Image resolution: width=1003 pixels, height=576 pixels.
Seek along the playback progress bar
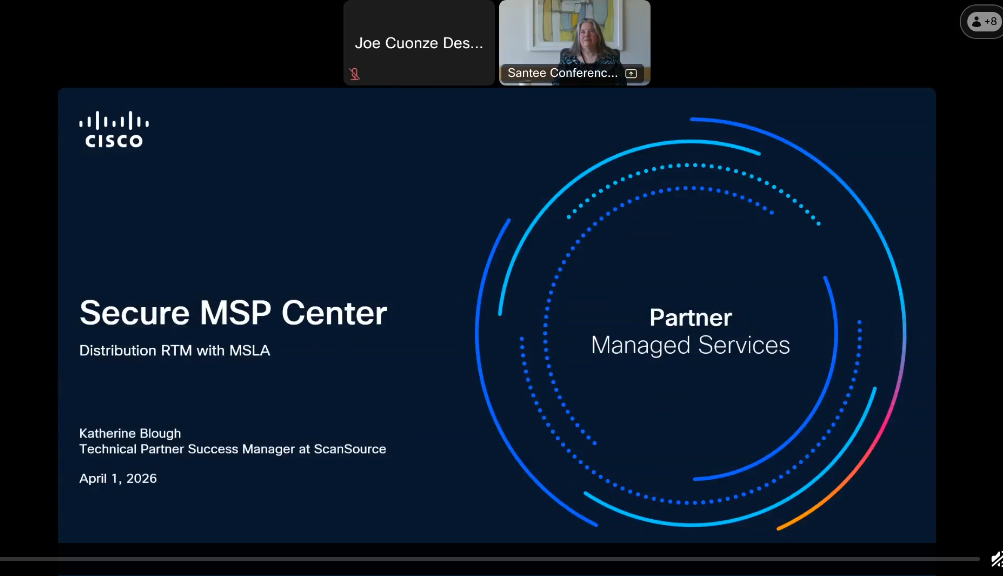tap(489, 559)
